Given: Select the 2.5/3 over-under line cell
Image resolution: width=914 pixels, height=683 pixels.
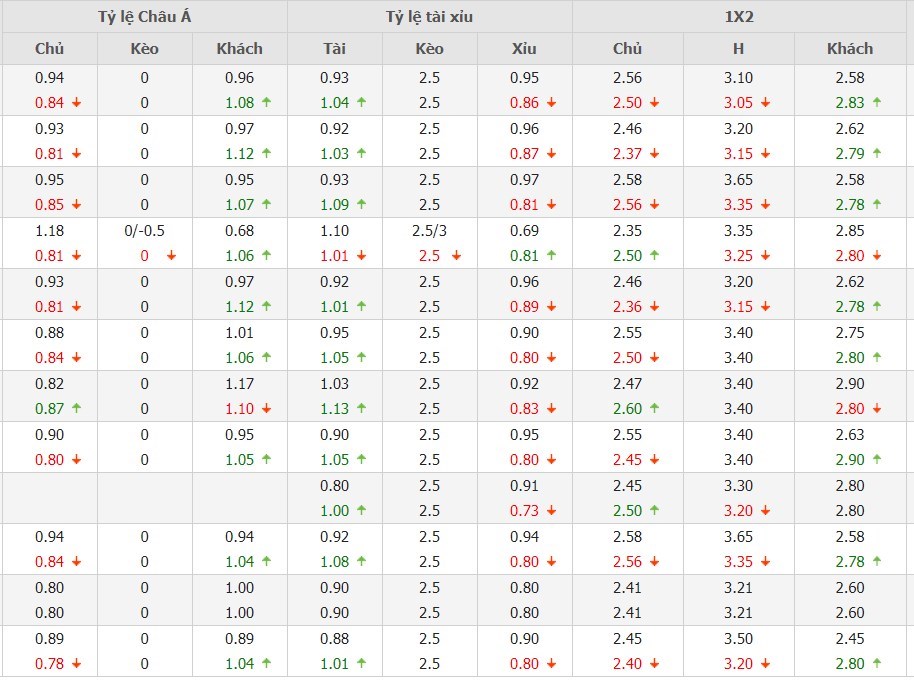Looking at the screenshot, I should tap(429, 231).
